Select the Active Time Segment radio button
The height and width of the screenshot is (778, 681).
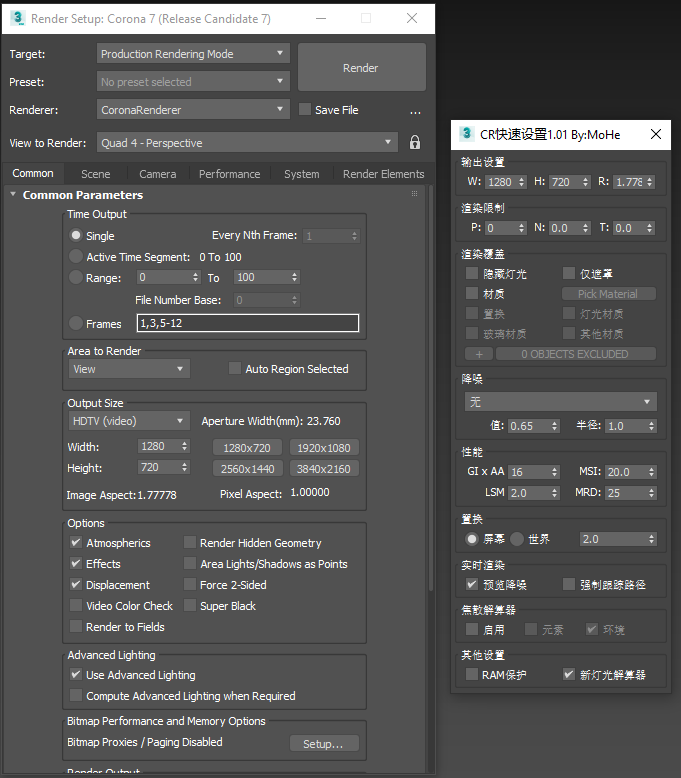click(x=76, y=257)
